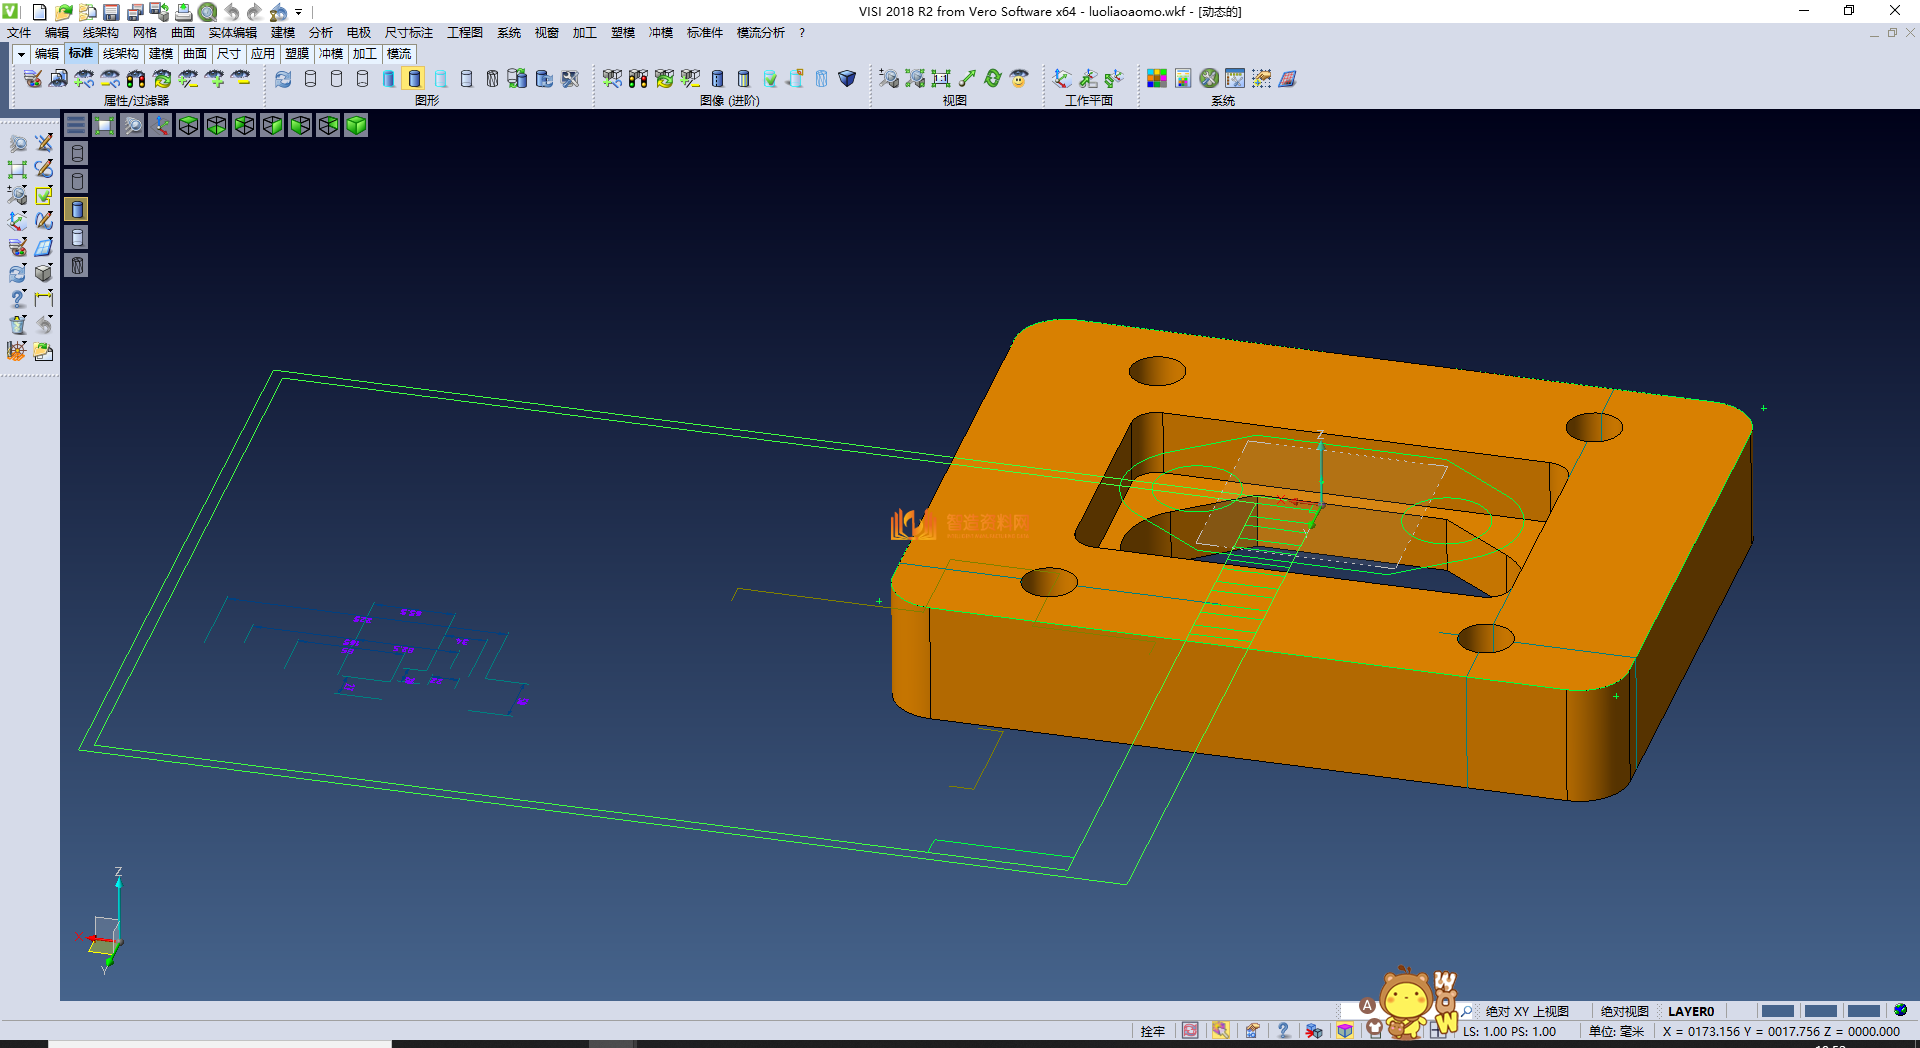This screenshot has height=1048, width=1920.
Task: Click the traffic light icon in 属性/过滤器 group
Action: (136, 78)
